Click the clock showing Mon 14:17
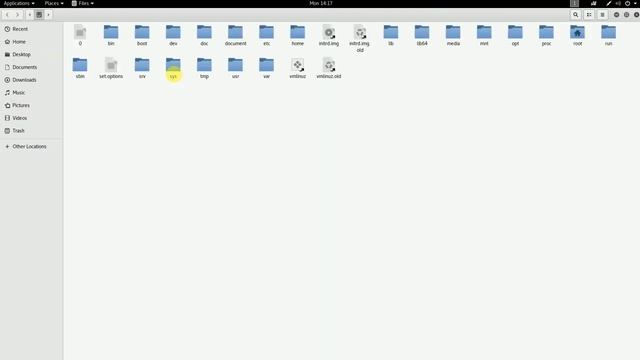Screen dimensions: 640x360 [x=321, y=3]
